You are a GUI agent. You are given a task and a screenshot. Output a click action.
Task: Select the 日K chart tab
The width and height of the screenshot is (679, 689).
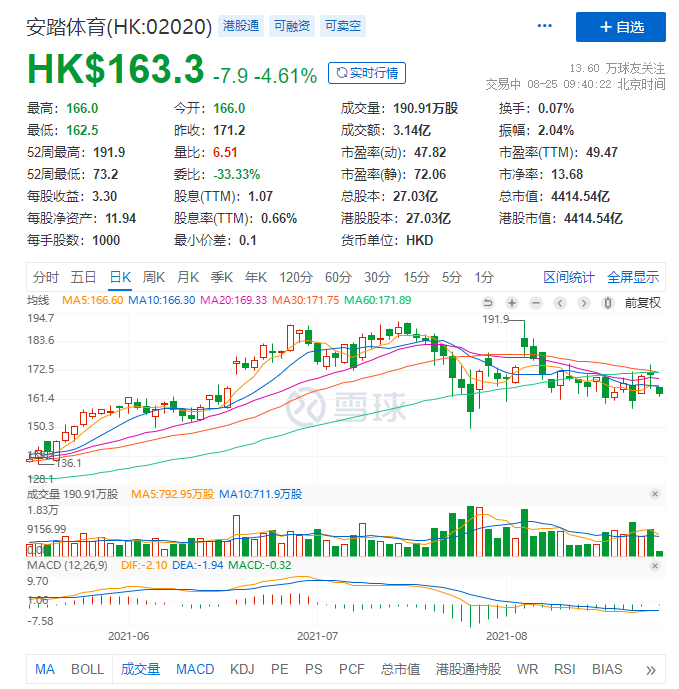[120, 277]
